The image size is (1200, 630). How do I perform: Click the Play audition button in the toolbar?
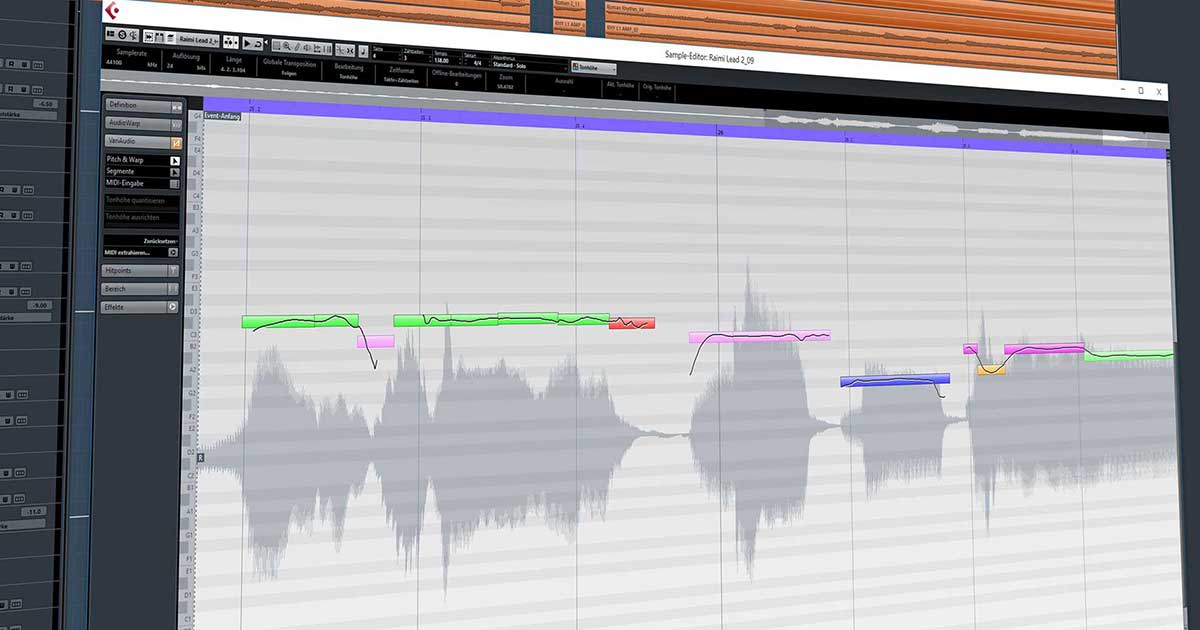tap(246, 42)
